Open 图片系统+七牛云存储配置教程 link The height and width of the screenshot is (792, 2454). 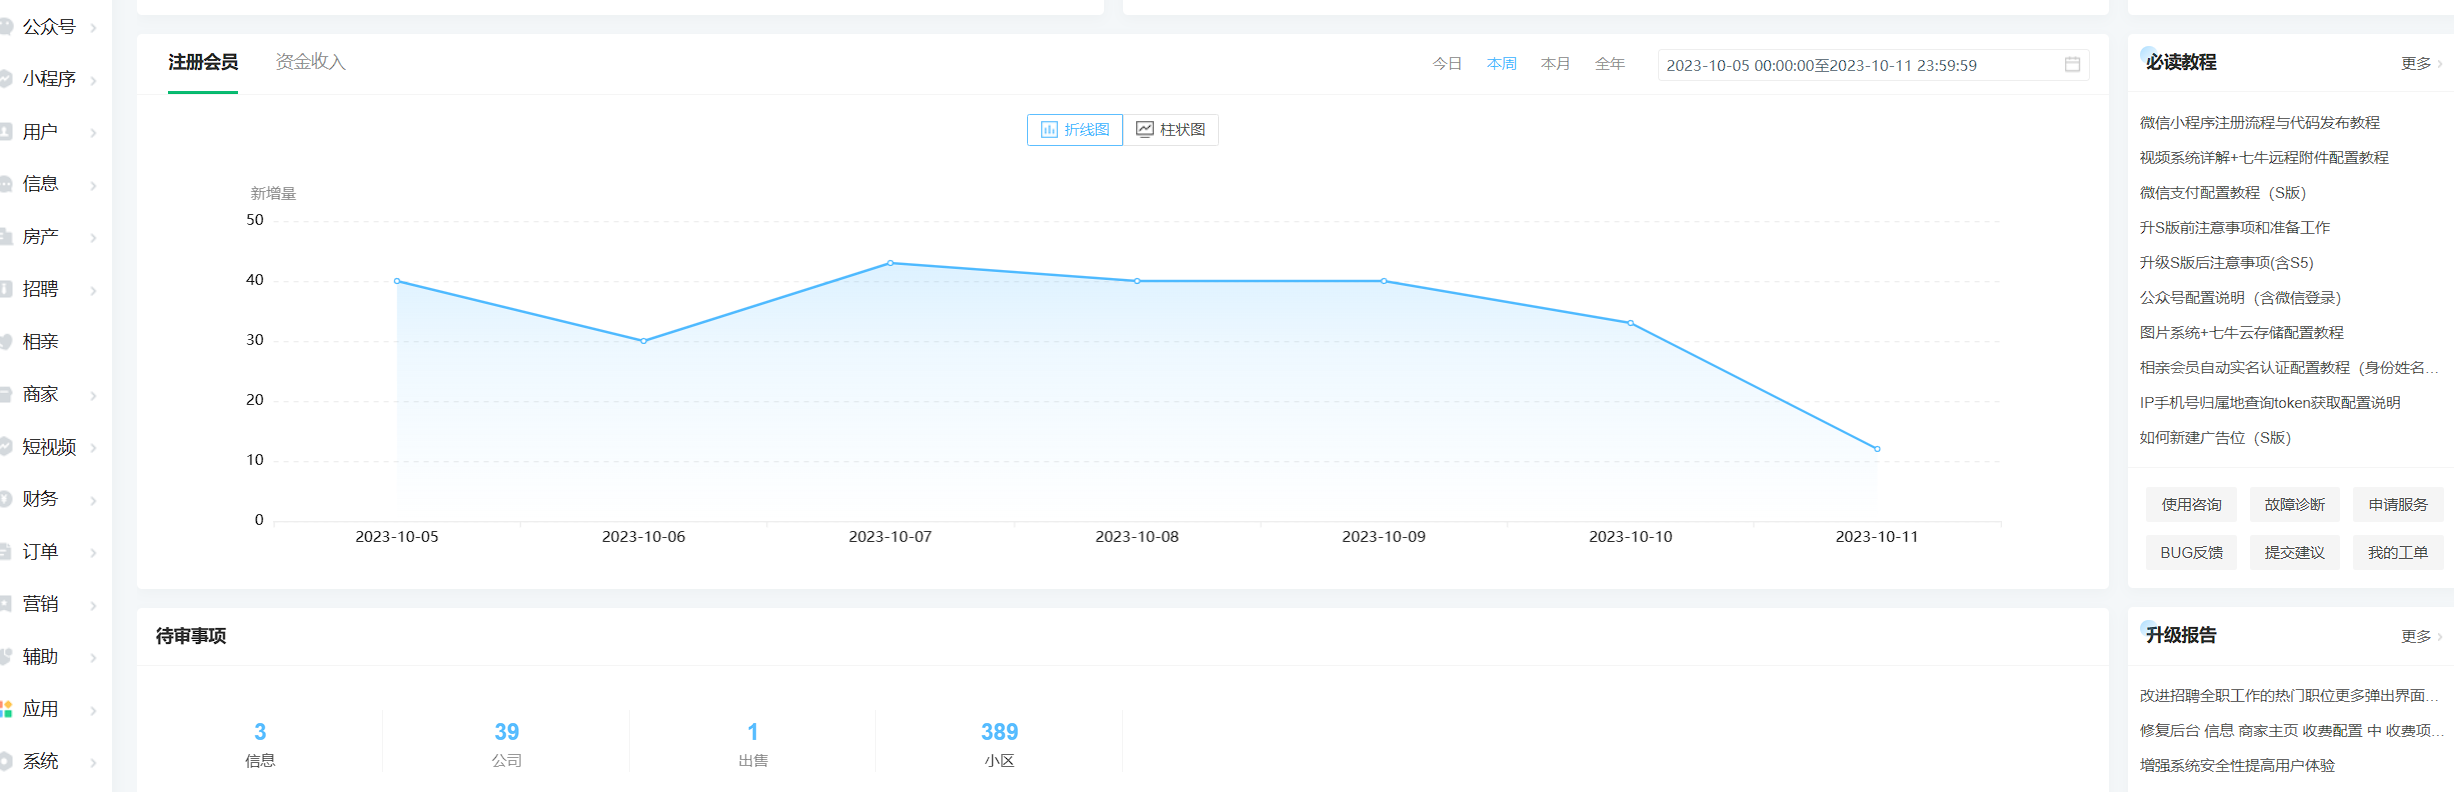[x=2241, y=332]
